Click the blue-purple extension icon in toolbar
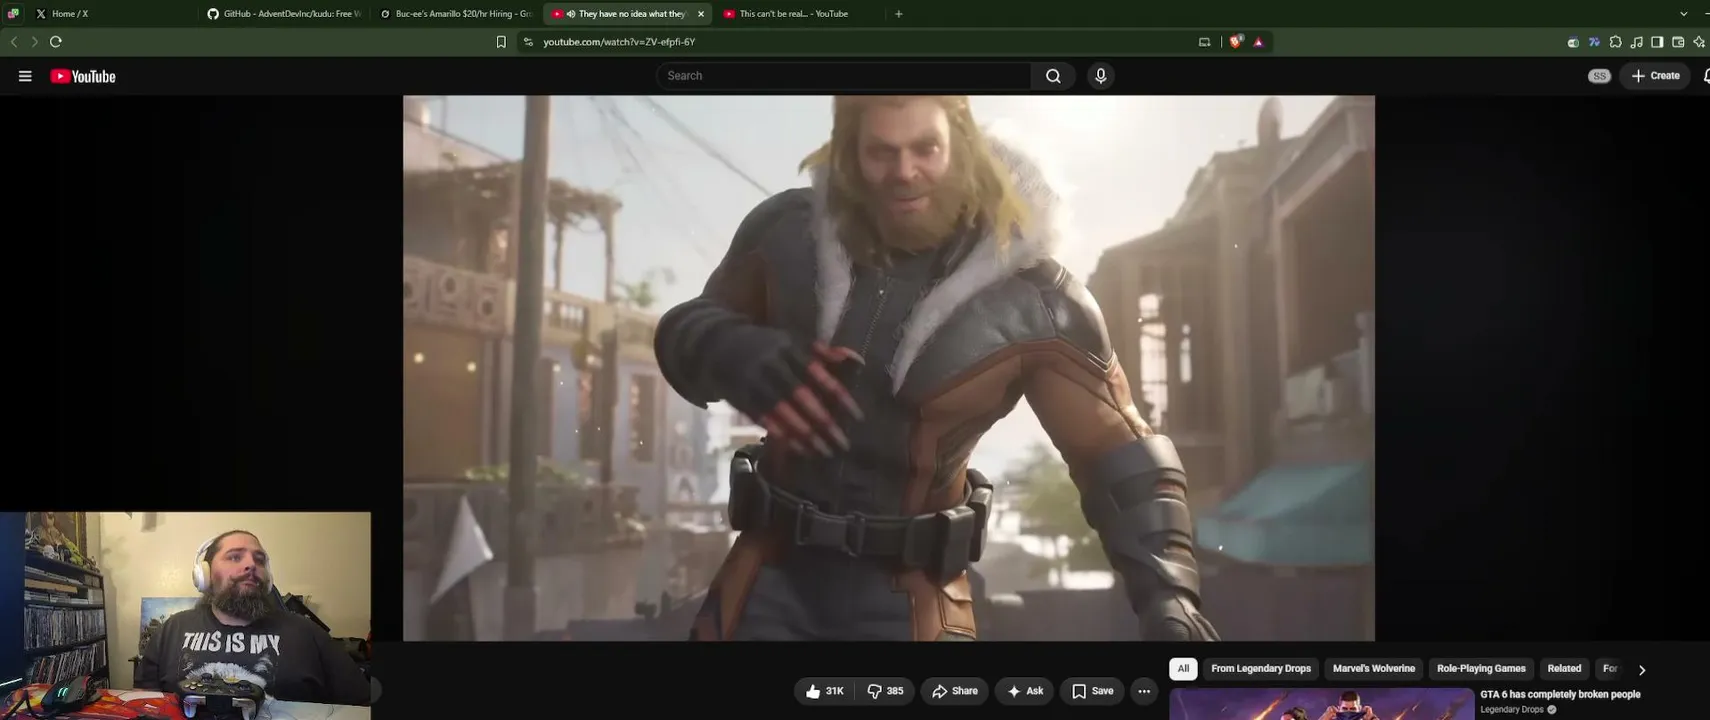This screenshot has width=1710, height=720. (x=1594, y=42)
